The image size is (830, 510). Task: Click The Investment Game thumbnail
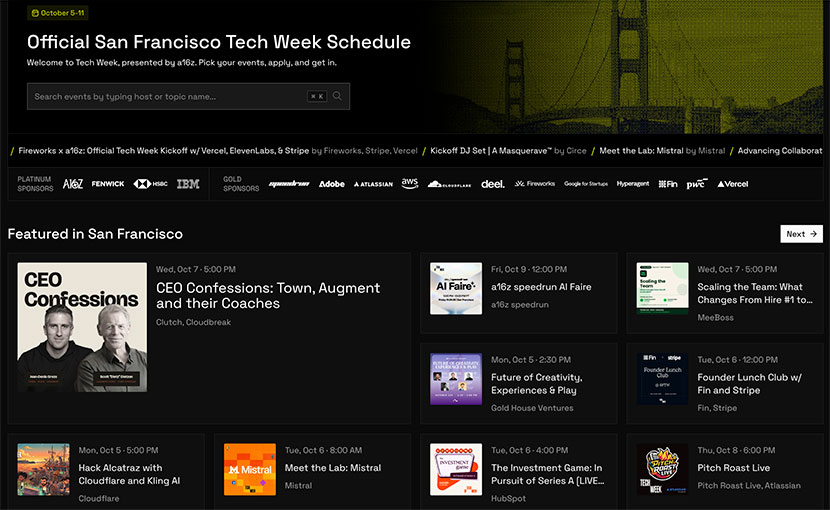pyautogui.click(x=456, y=470)
